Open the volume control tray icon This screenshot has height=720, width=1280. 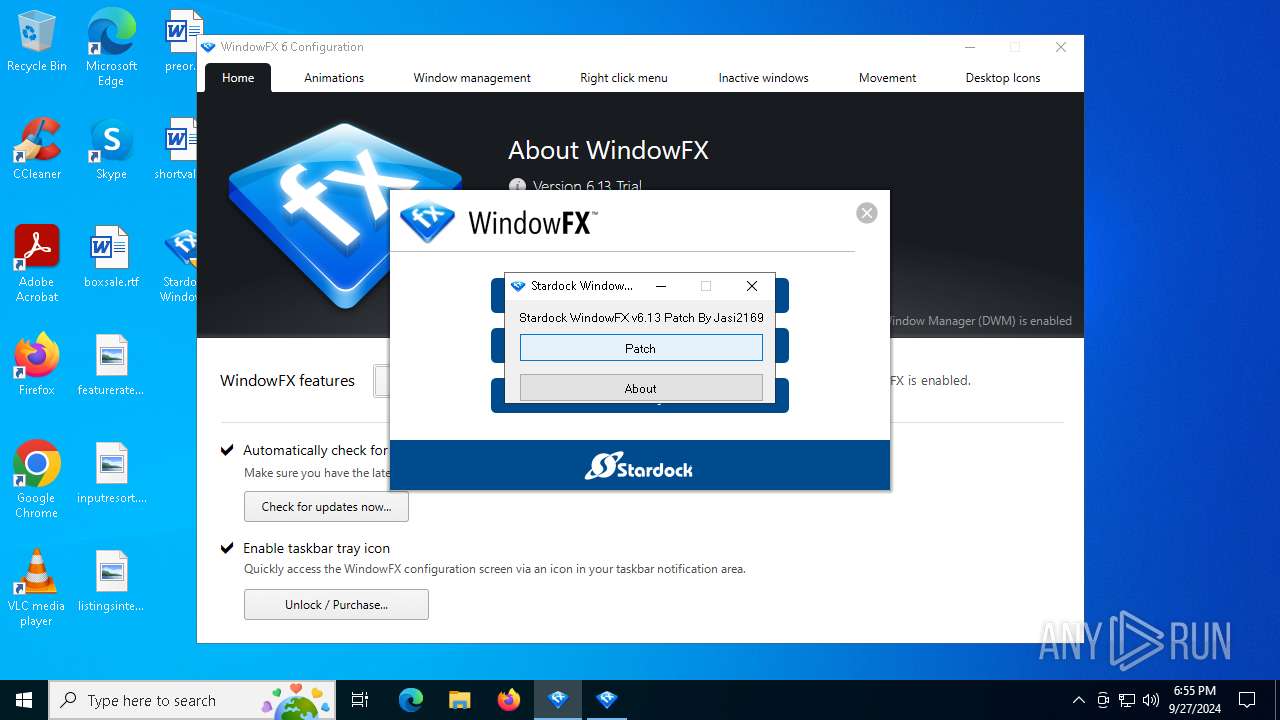(x=1151, y=700)
